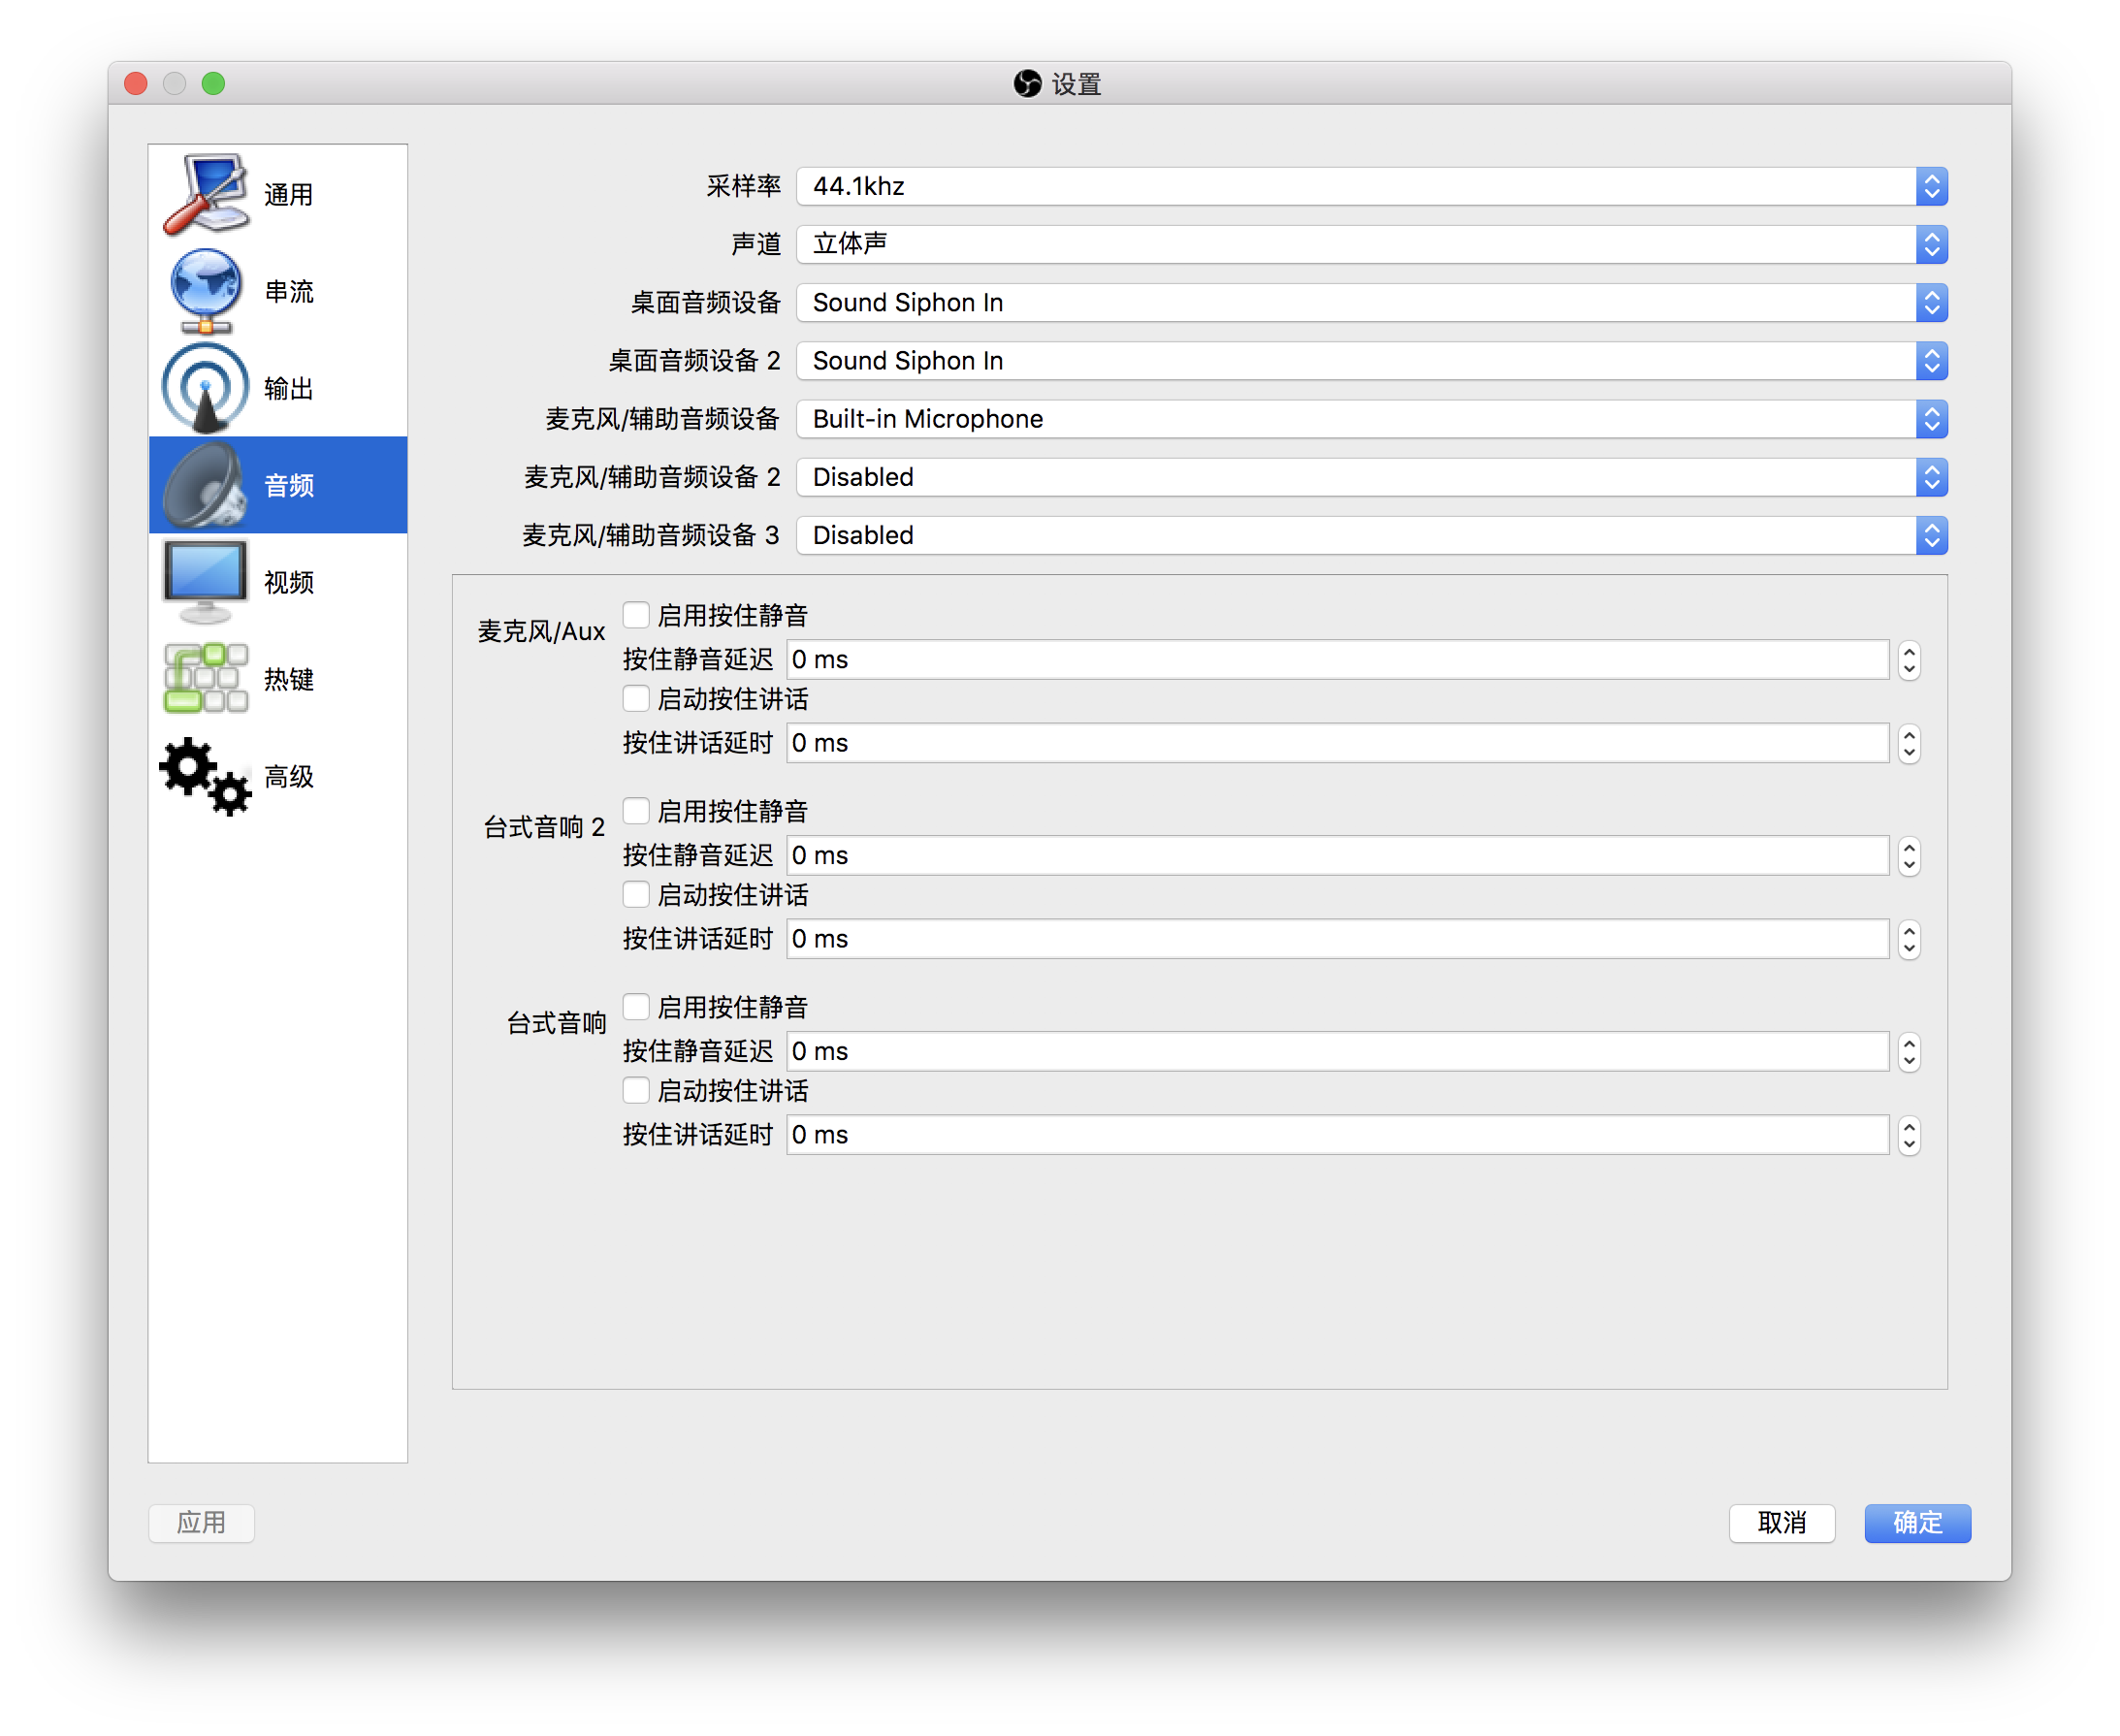
Task: Click the 确定 confirm button
Action: pos(1917,1523)
